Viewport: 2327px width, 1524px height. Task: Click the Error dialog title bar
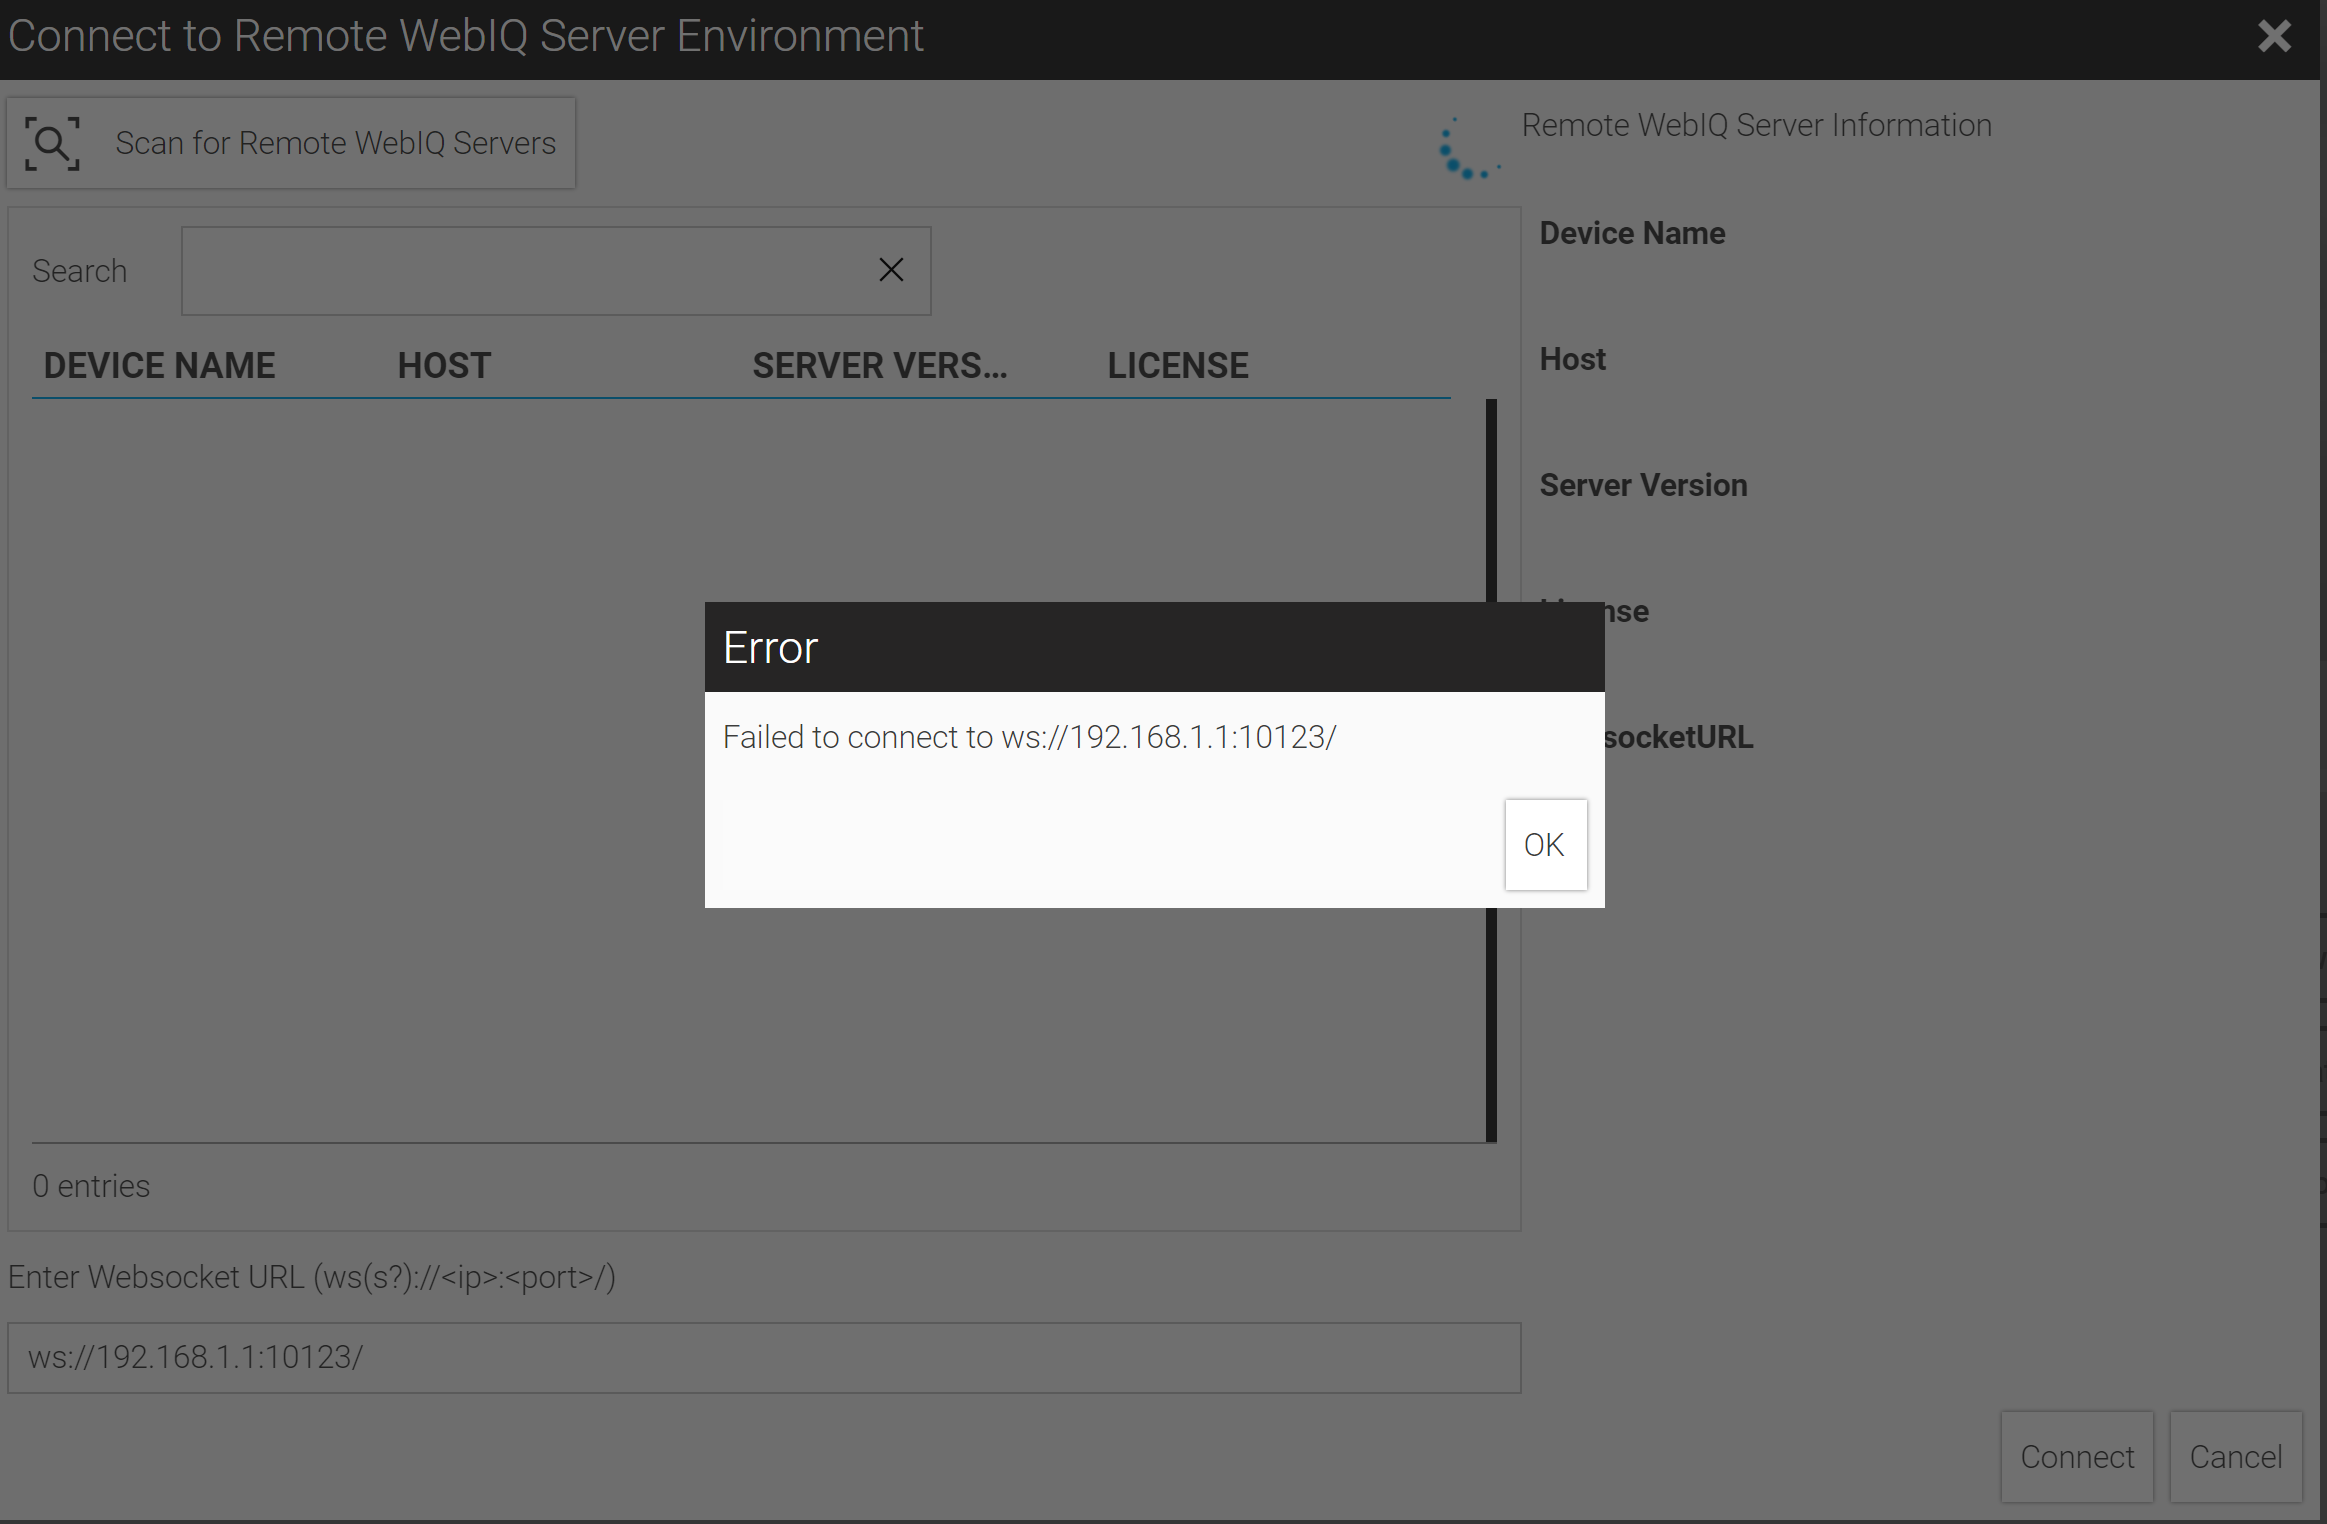(1154, 647)
